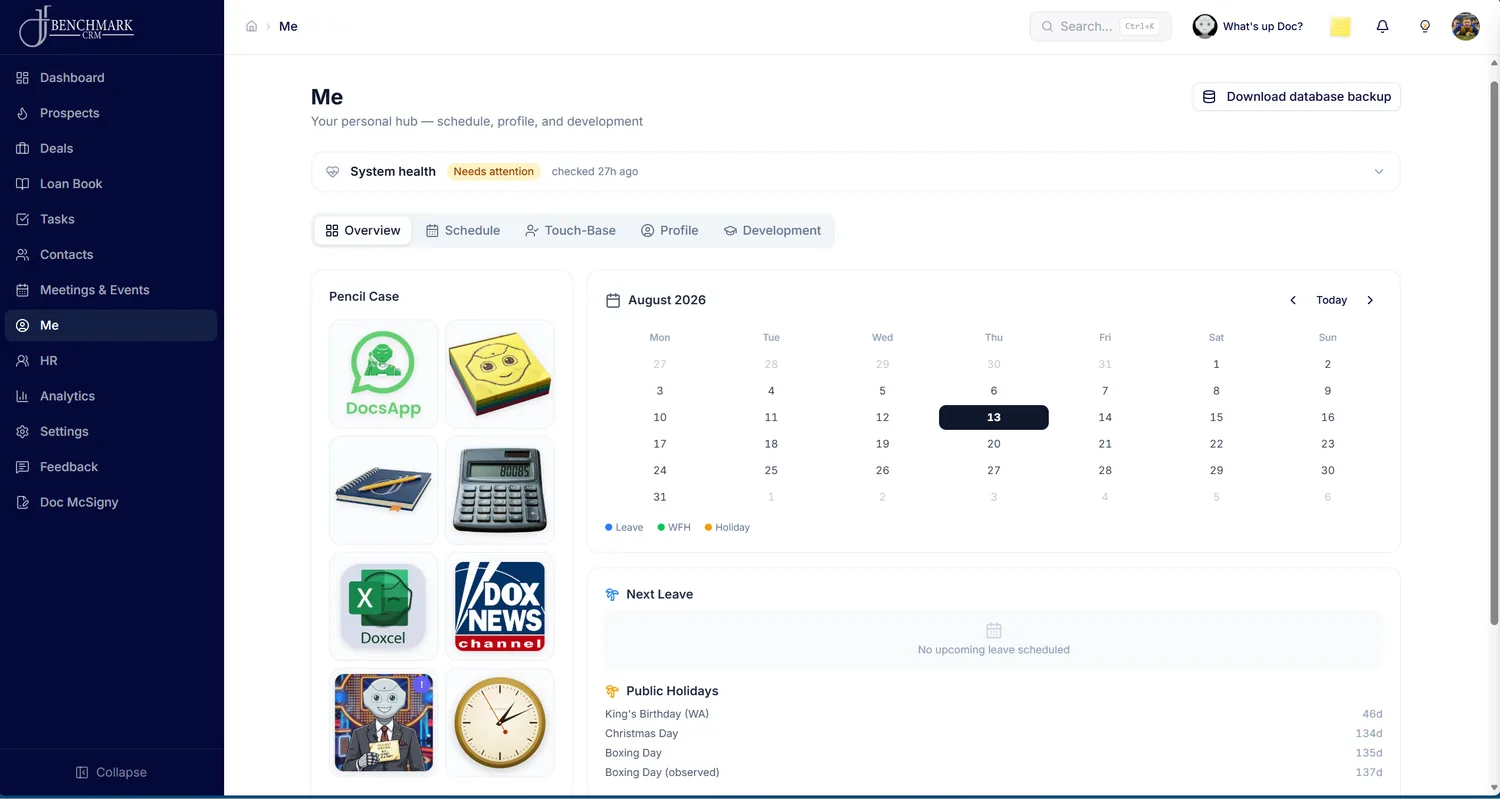Click the Needs attention status badge
The width and height of the screenshot is (1500, 799).
[494, 172]
